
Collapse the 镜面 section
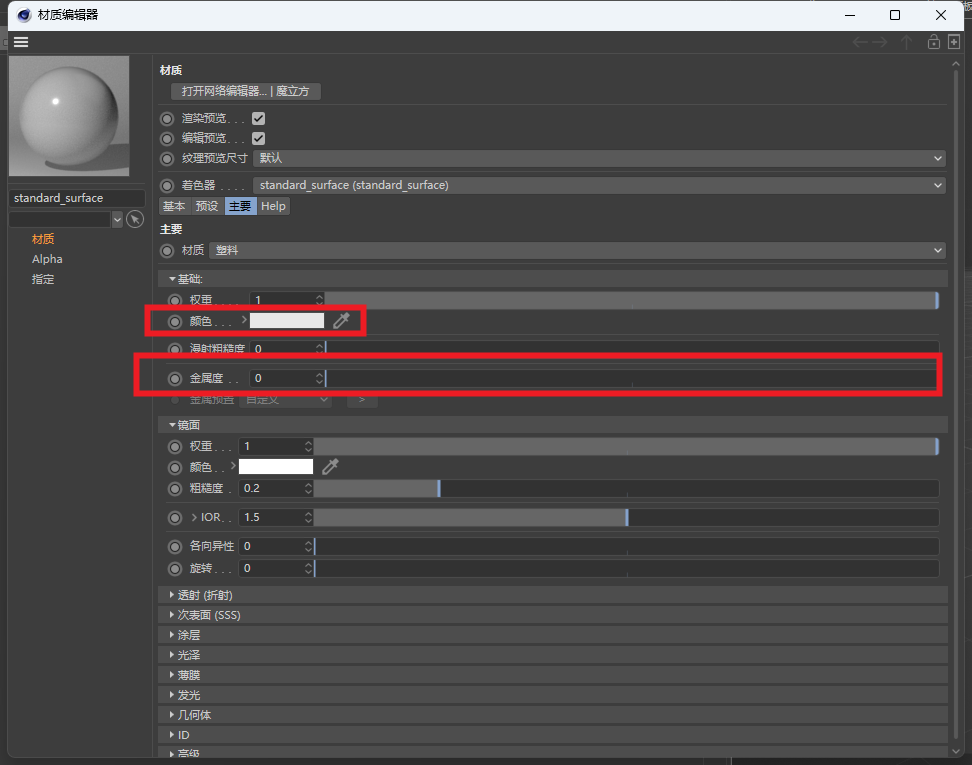tap(172, 423)
